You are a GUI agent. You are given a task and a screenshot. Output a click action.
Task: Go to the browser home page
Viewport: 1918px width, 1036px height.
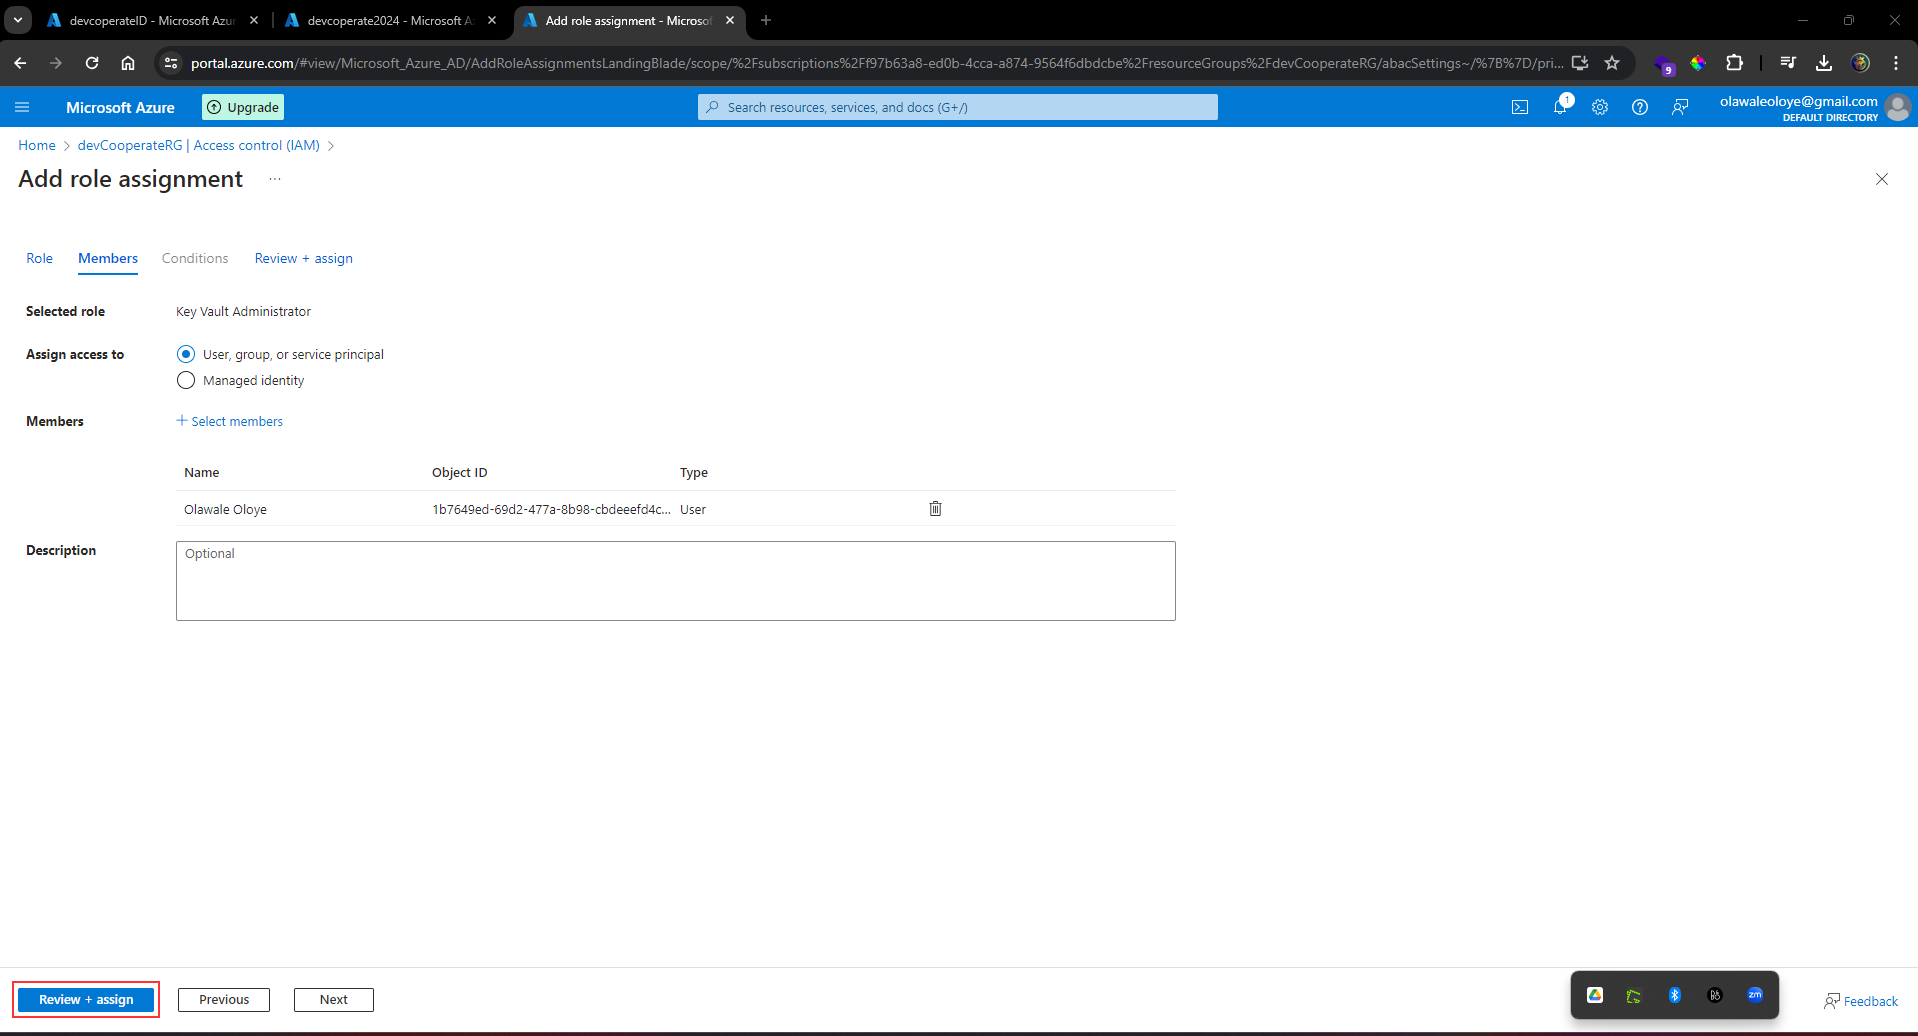tap(128, 63)
